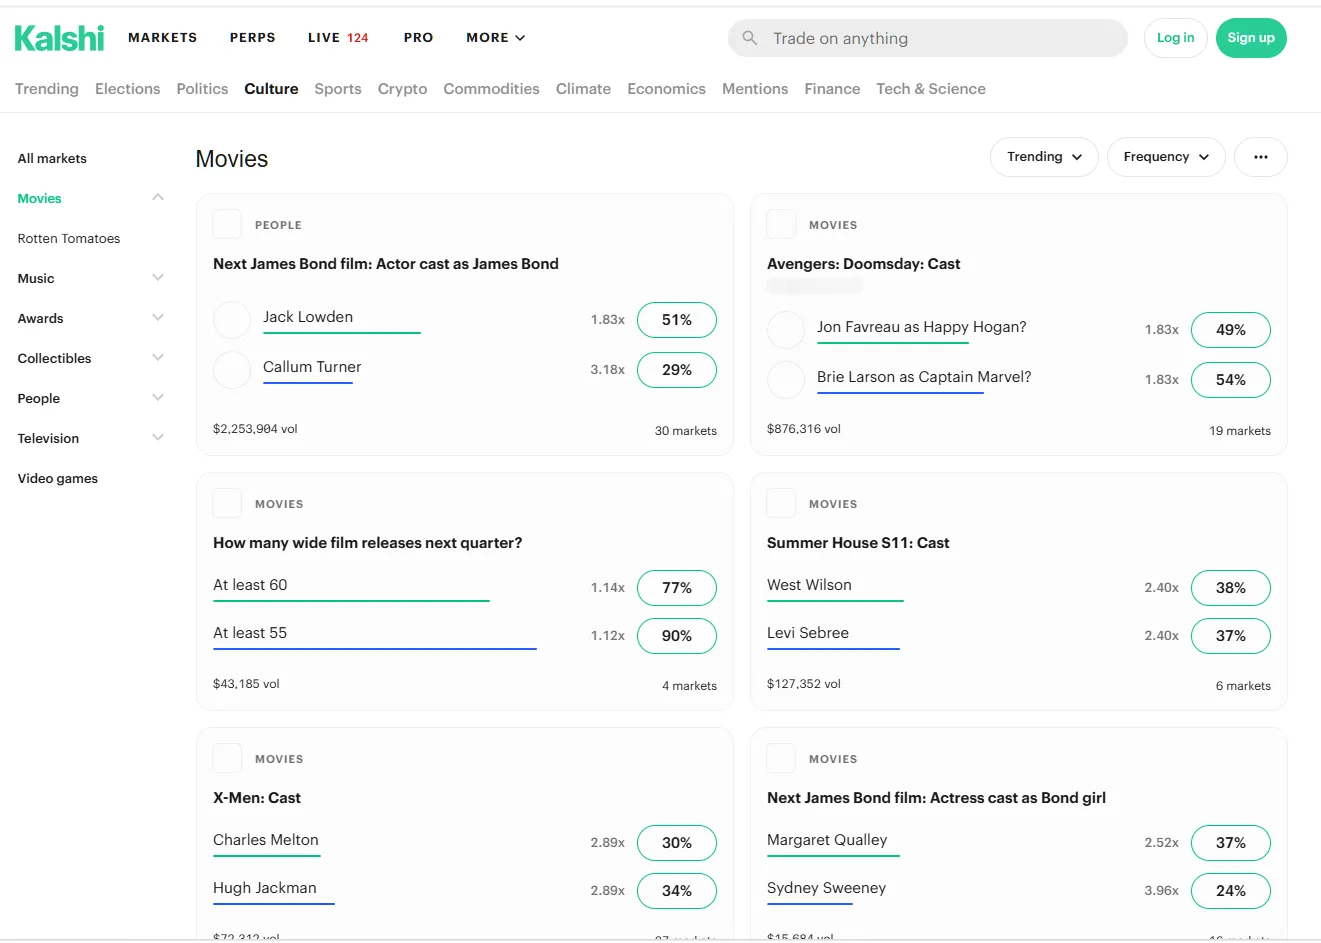Screen dimensions: 1321x943
Task: Switch to the Sports category tab
Action: point(338,89)
